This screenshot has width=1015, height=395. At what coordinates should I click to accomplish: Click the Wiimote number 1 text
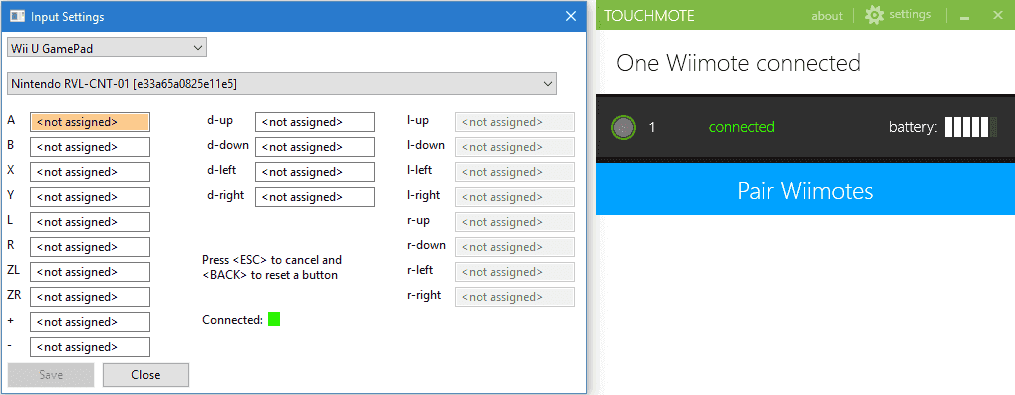tap(652, 128)
